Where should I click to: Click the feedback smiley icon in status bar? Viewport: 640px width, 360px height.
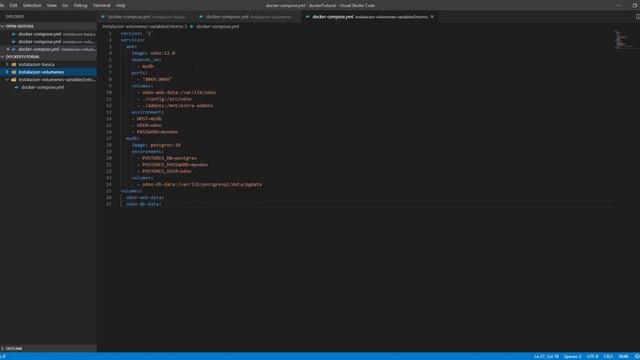point(637,356)
